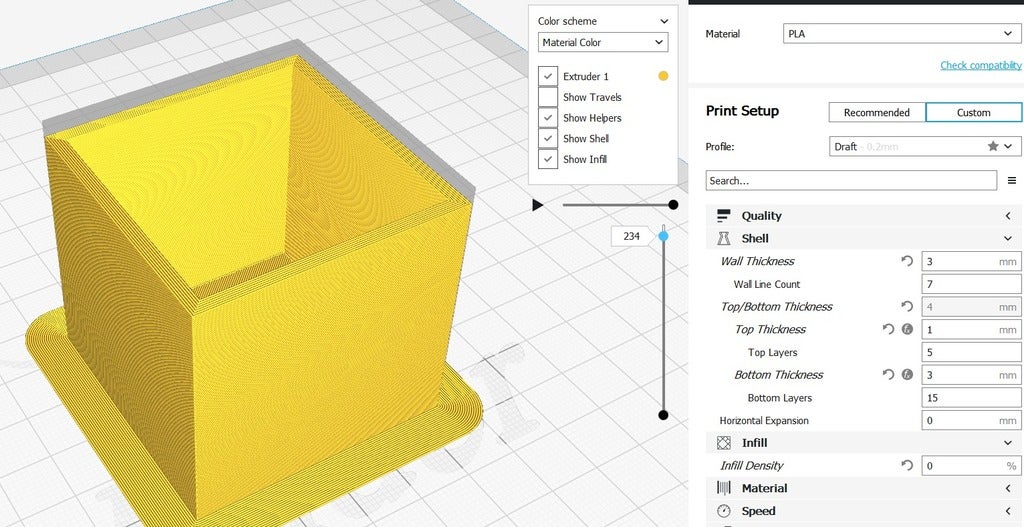Click the layer slider top handle
Image resolution: width=1024 pixels, height=527 pixels.
(x=664, y=236)
